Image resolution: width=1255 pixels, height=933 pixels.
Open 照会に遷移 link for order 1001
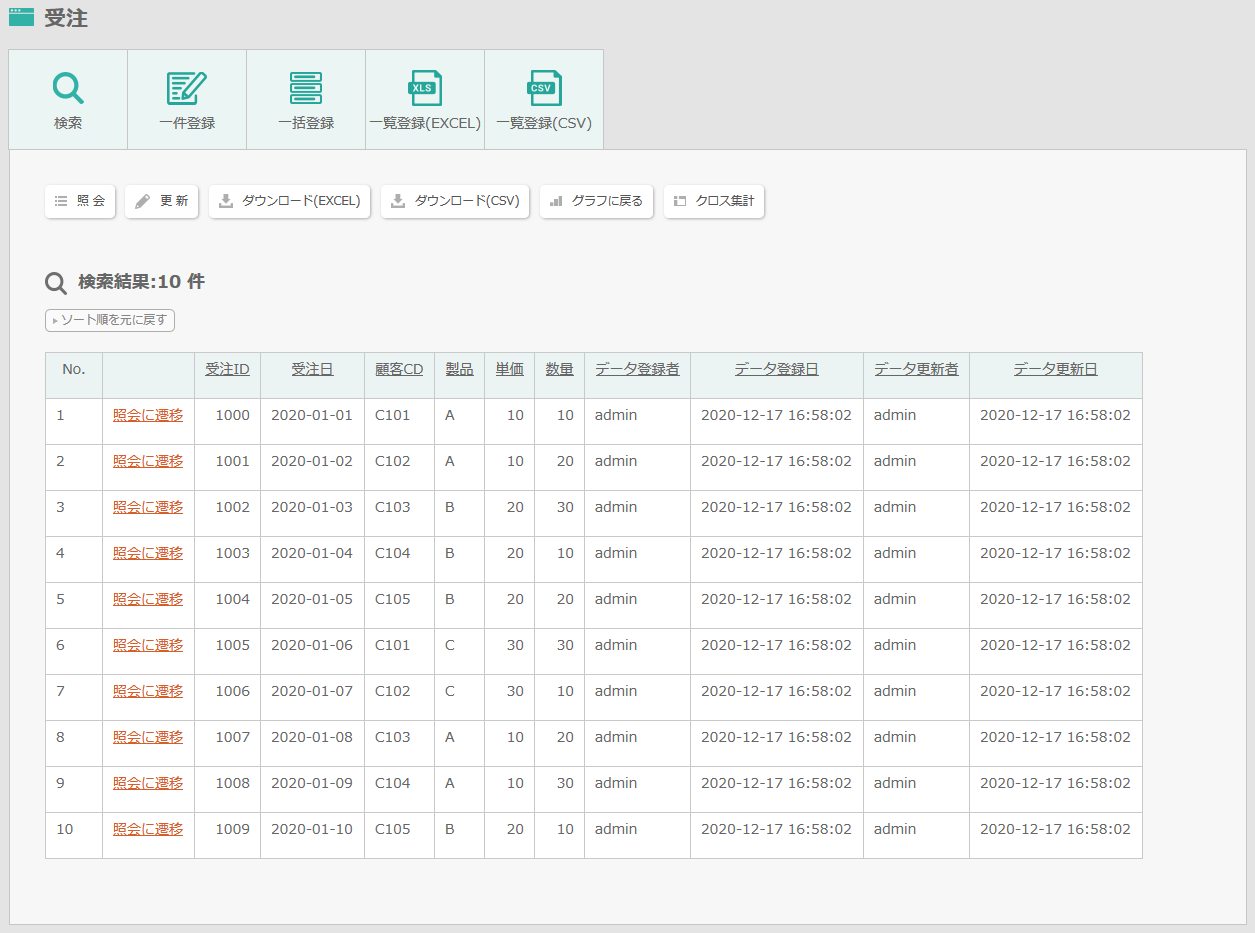tap(148, 461)
